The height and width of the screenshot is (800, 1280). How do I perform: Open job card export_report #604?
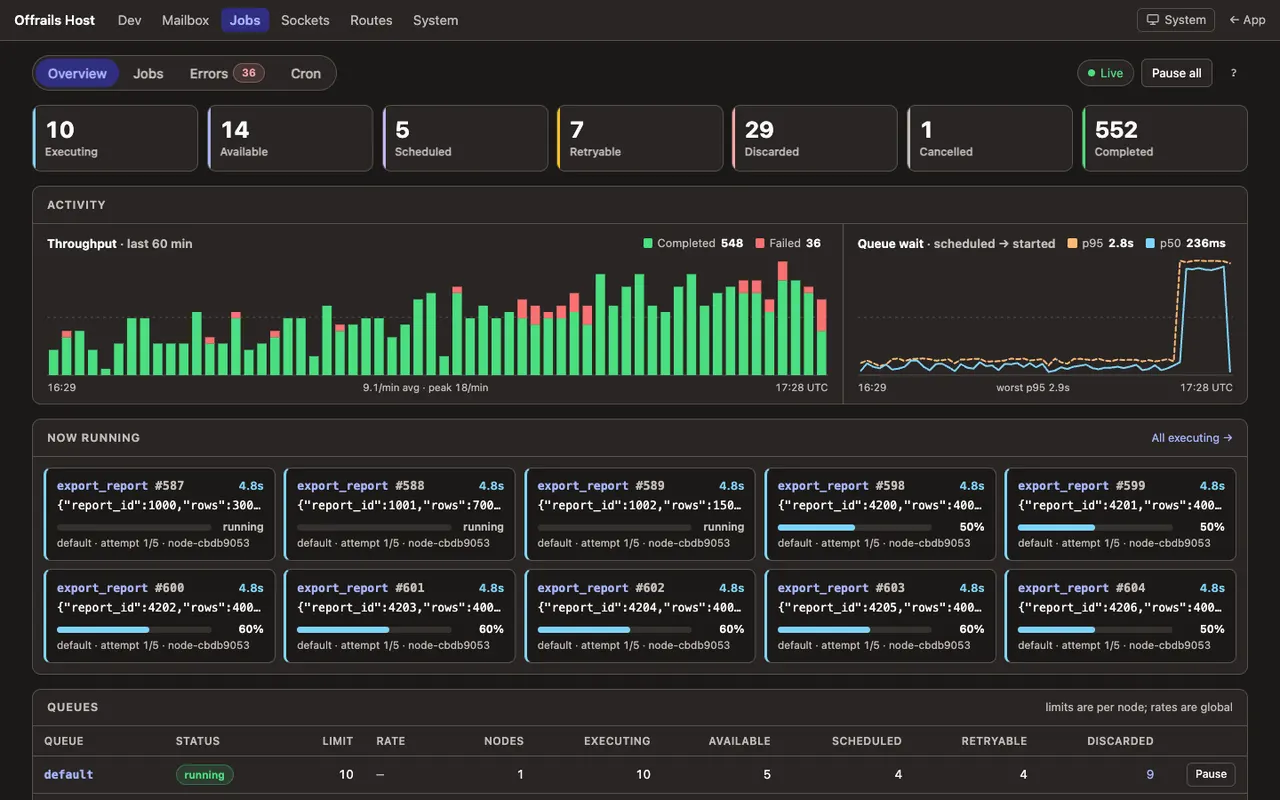click(x=1120, y=616)
